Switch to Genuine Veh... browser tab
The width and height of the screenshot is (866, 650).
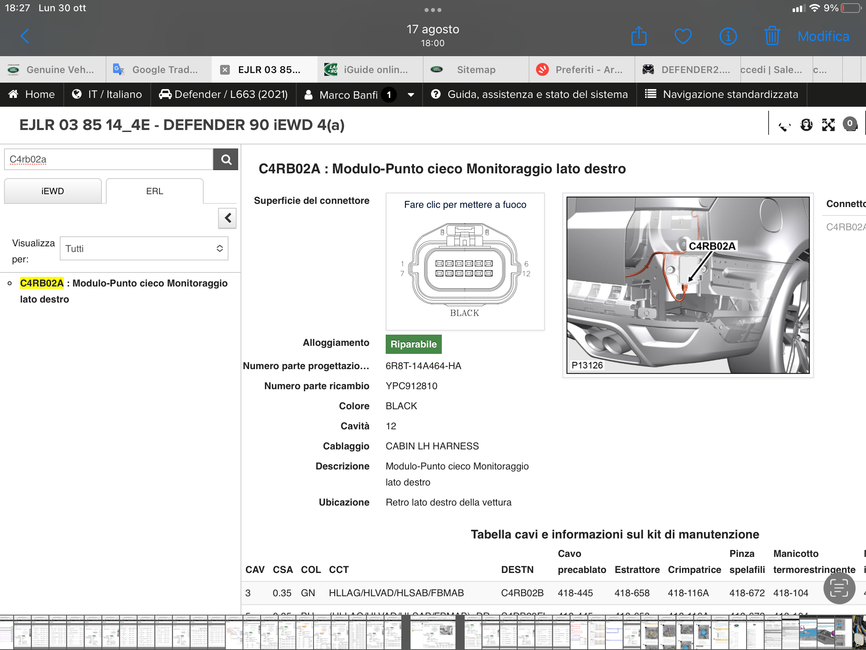pyautogui.click(x=53, y=70)
